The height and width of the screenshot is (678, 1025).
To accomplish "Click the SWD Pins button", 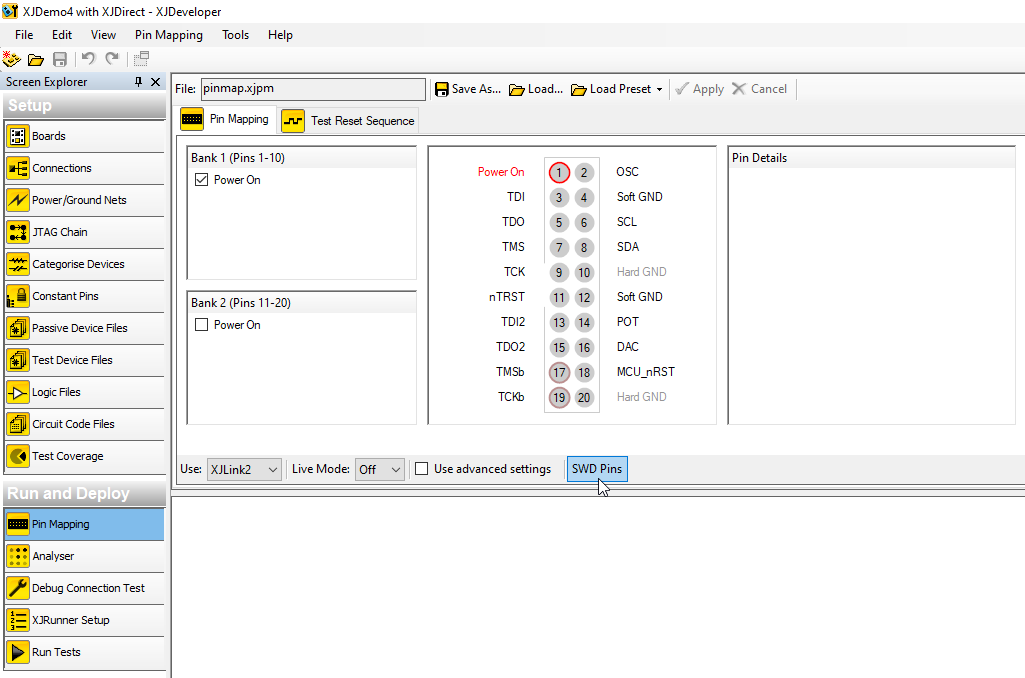I will (597, 468).
